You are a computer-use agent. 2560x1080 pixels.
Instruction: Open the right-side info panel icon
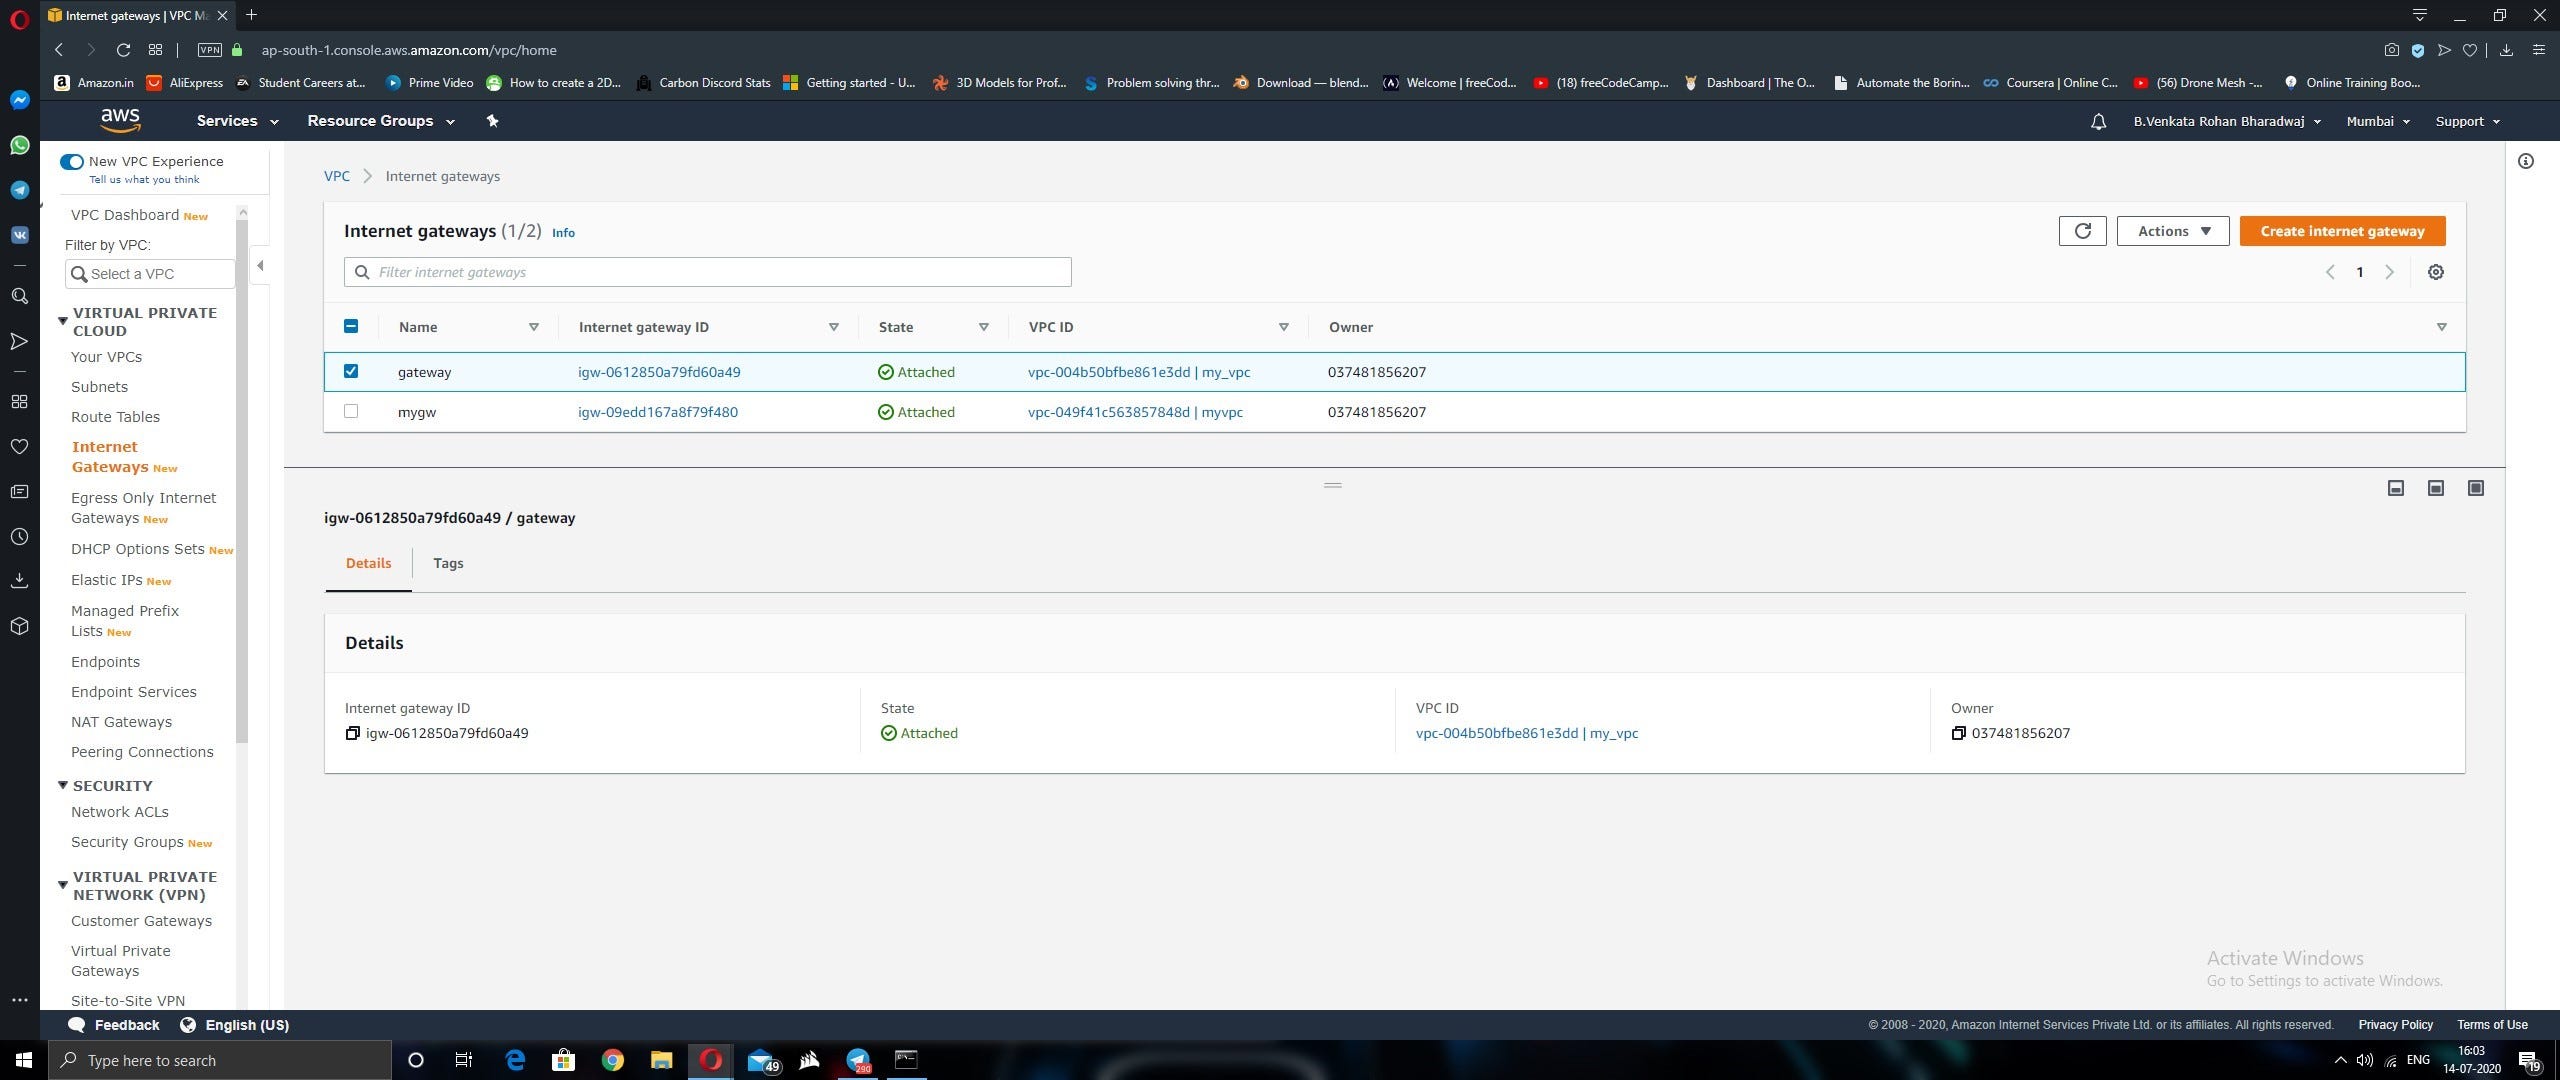pos(2526,161)
